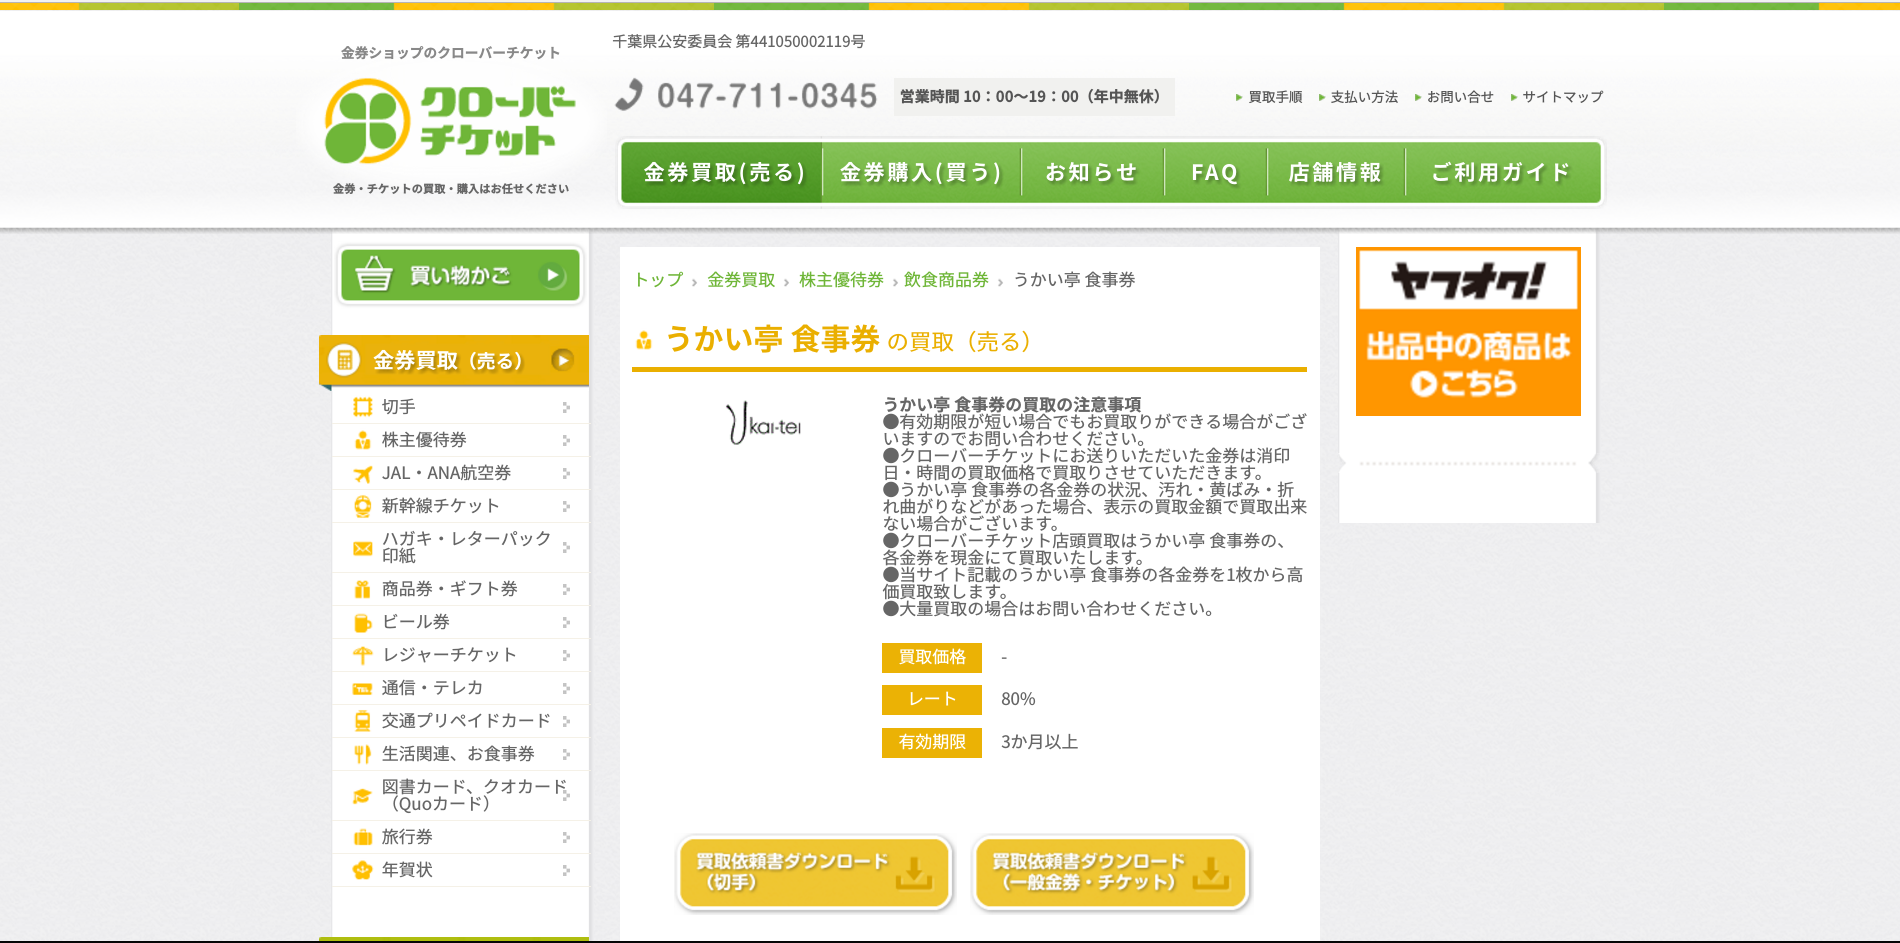This screenshot has height=943, width=1900.
Task: Click the beer mug icon for ビール券
Action: click(x=362, y=622)
